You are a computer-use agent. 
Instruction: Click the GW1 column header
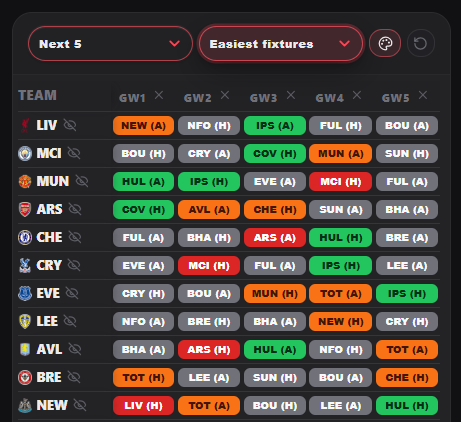(132, 98)
